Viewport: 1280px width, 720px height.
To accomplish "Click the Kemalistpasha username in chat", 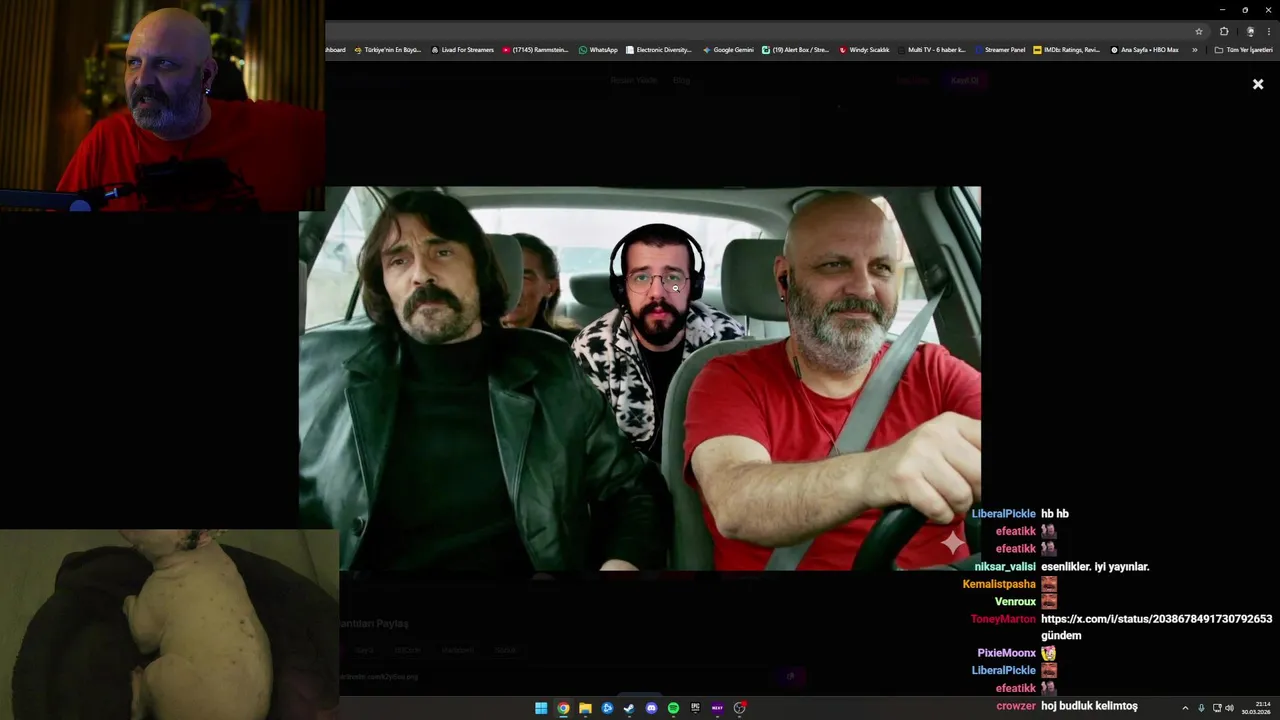I will tap(999, 584).
